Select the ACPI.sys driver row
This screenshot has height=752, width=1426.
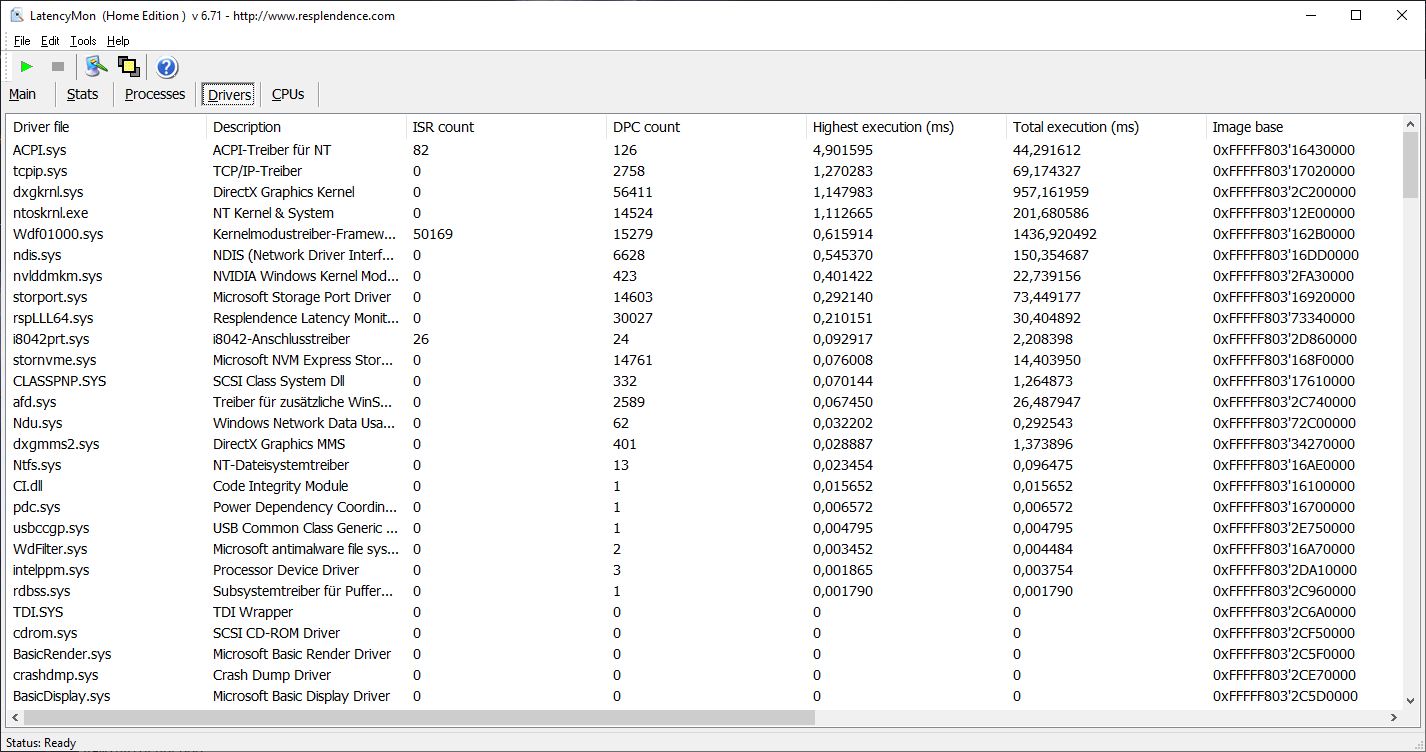coord(704,150)
